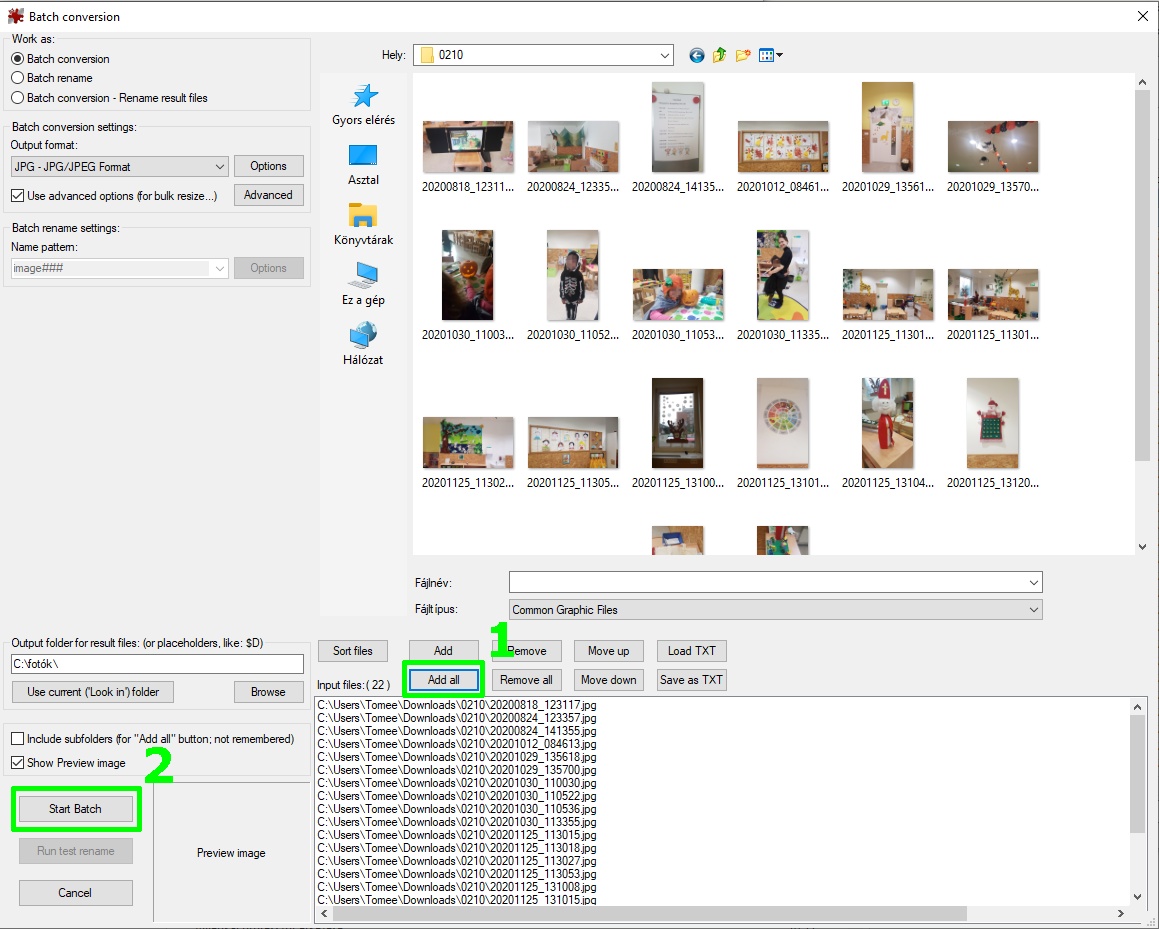This screenshot has width=1159, height=929.
Task: Open Gyors elérés quick access shortcut
Action: (363, 105)
